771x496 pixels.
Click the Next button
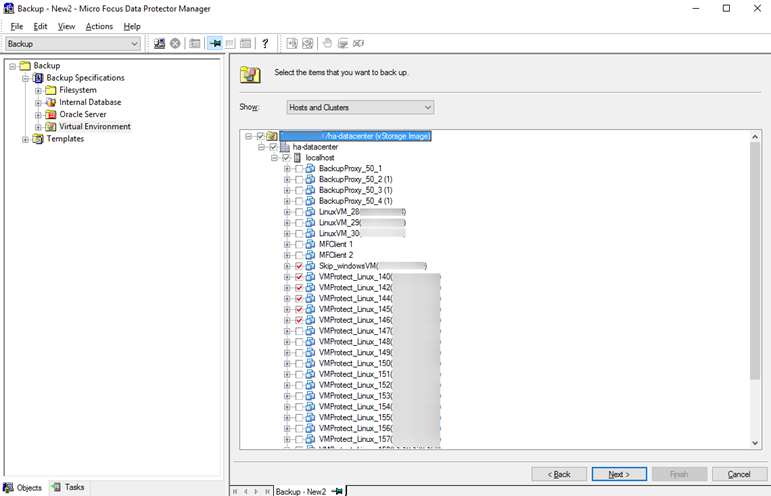(x=619, y=474)
